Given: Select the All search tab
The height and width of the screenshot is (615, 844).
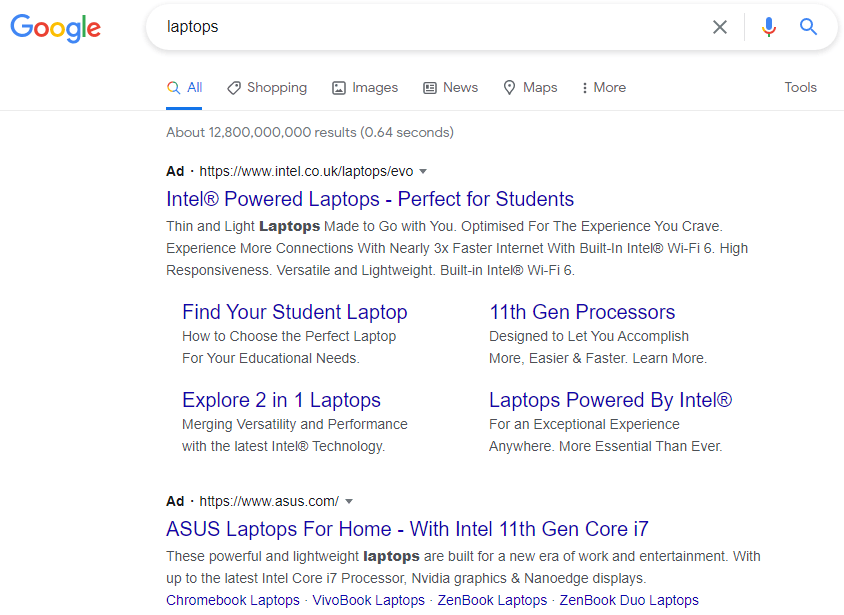Looking at the screenshot, I should [184, 87].
